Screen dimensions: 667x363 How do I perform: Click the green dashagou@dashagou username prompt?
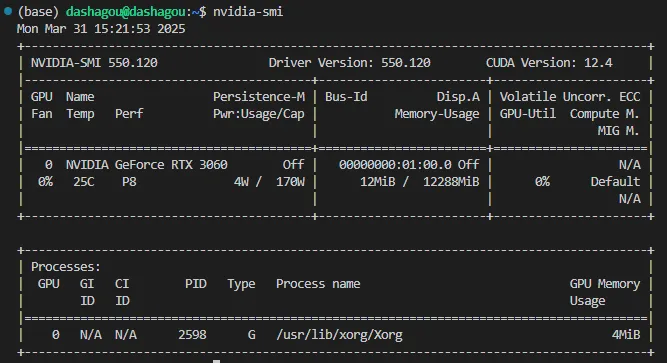click(x=125, y=12)
